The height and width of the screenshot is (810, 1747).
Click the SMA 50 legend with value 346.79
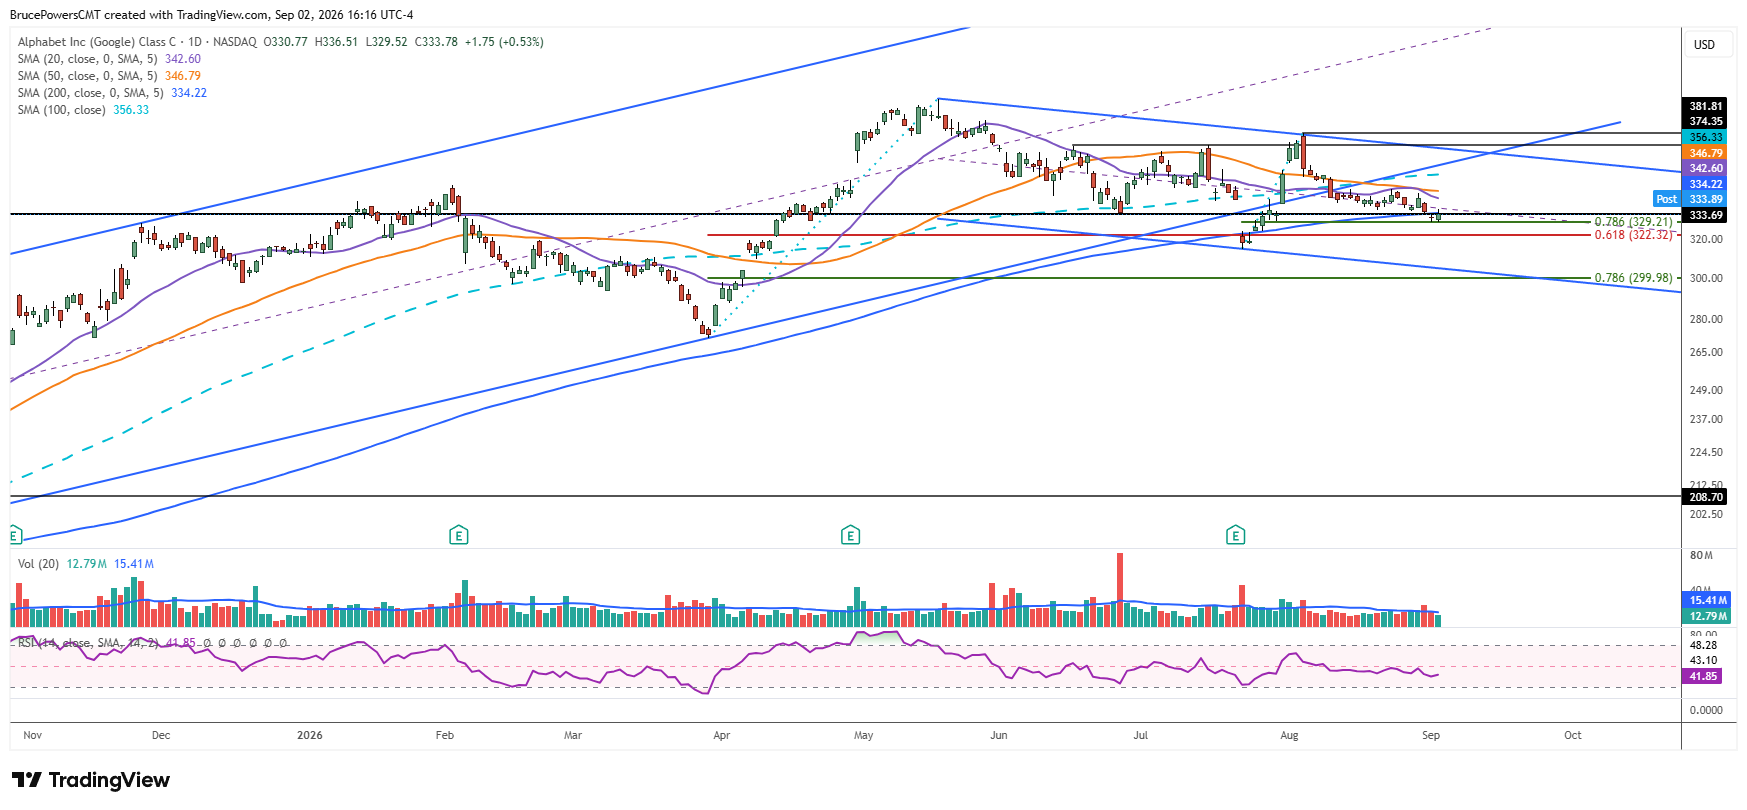coord(109,76)
